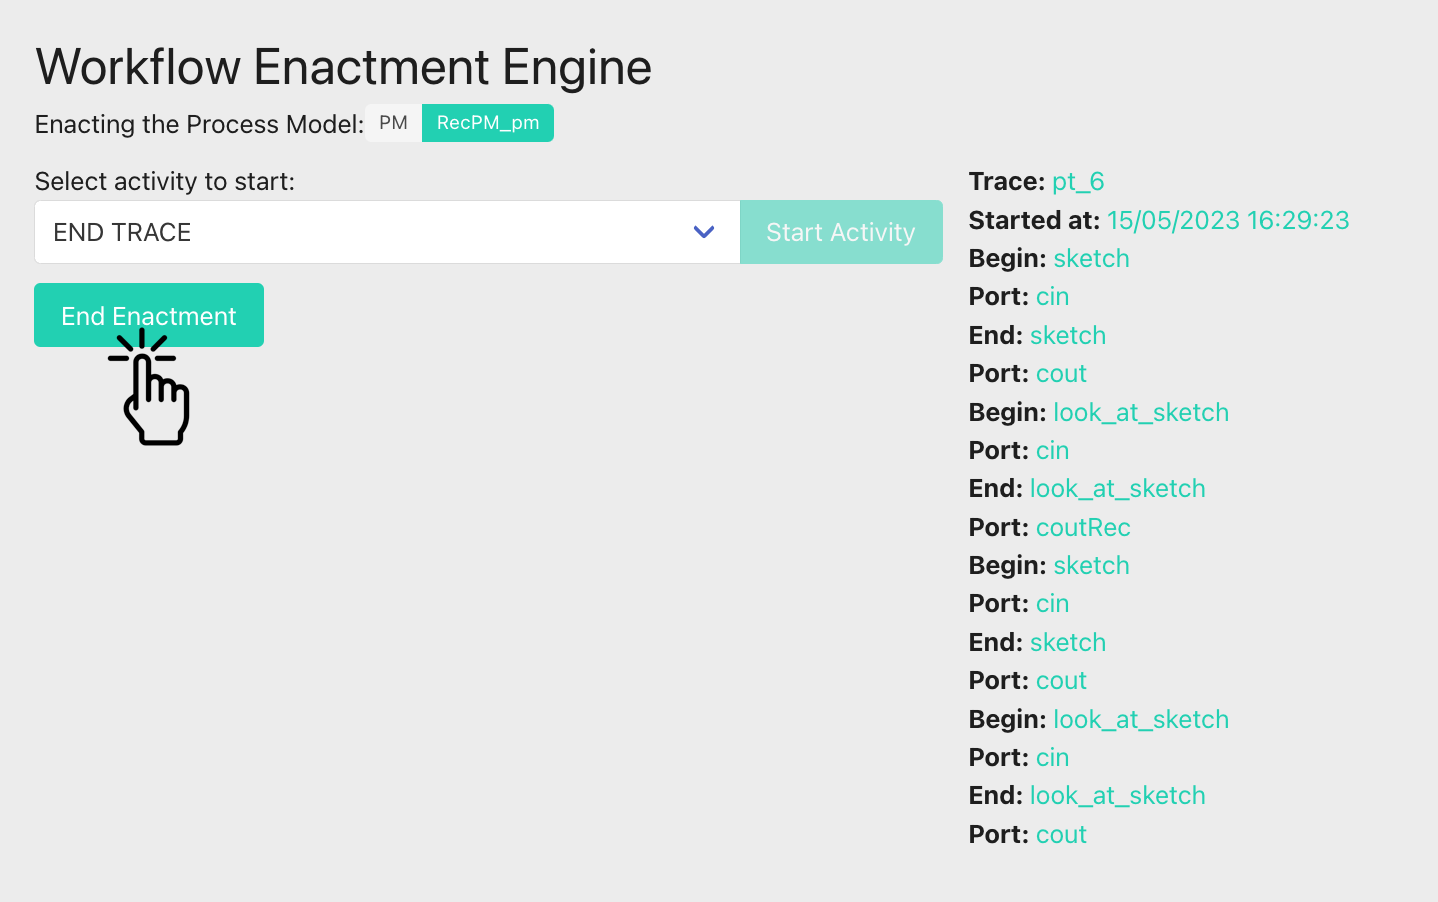Click the last End: look_at_sketch entry
The height and width of the screenshot is (902, 1438).
click(1086, 795)
